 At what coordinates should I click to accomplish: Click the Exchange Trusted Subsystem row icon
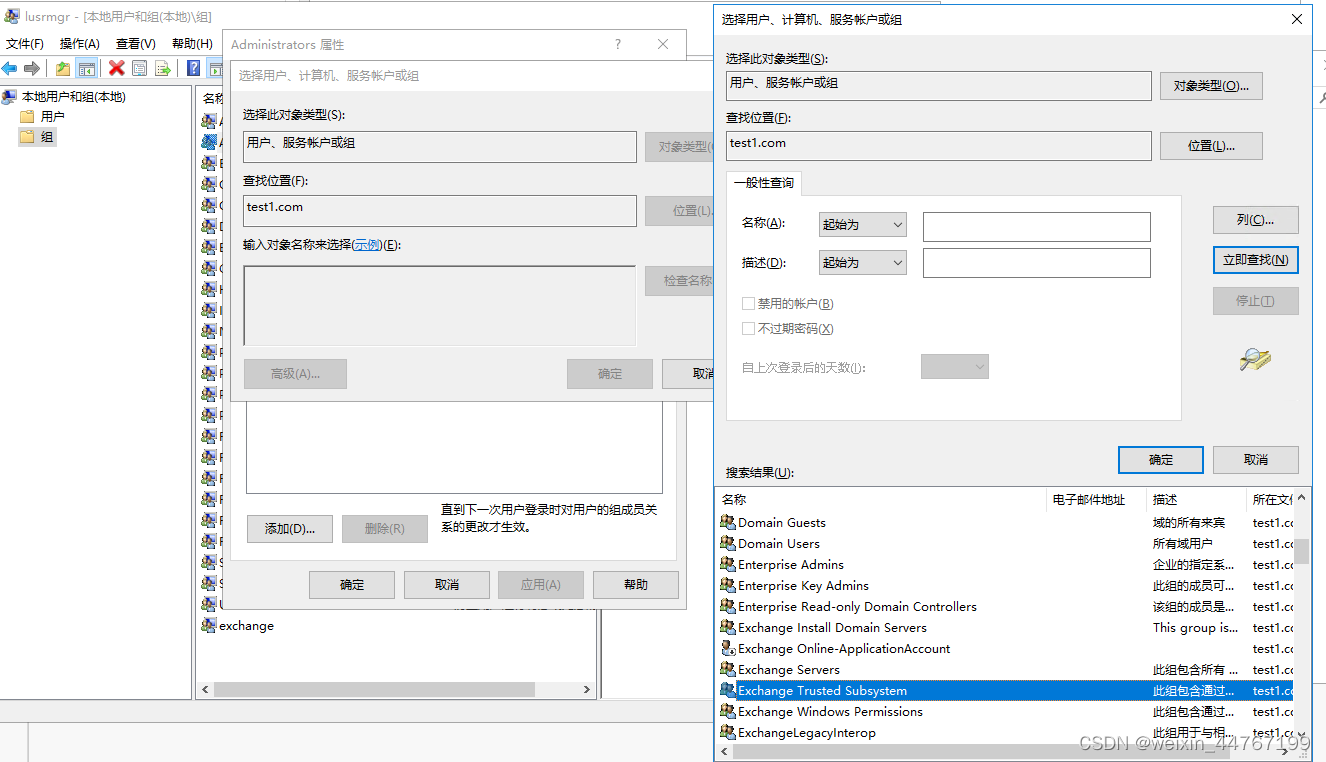coord(728,690)
